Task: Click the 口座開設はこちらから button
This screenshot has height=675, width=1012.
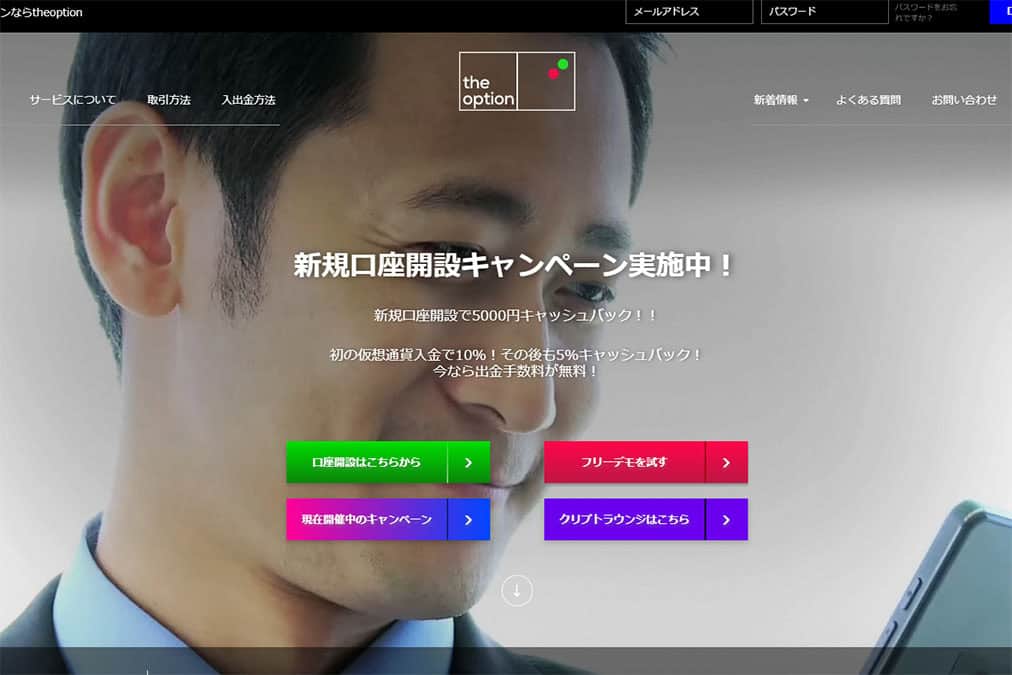Action: click(x=388, y=463)
